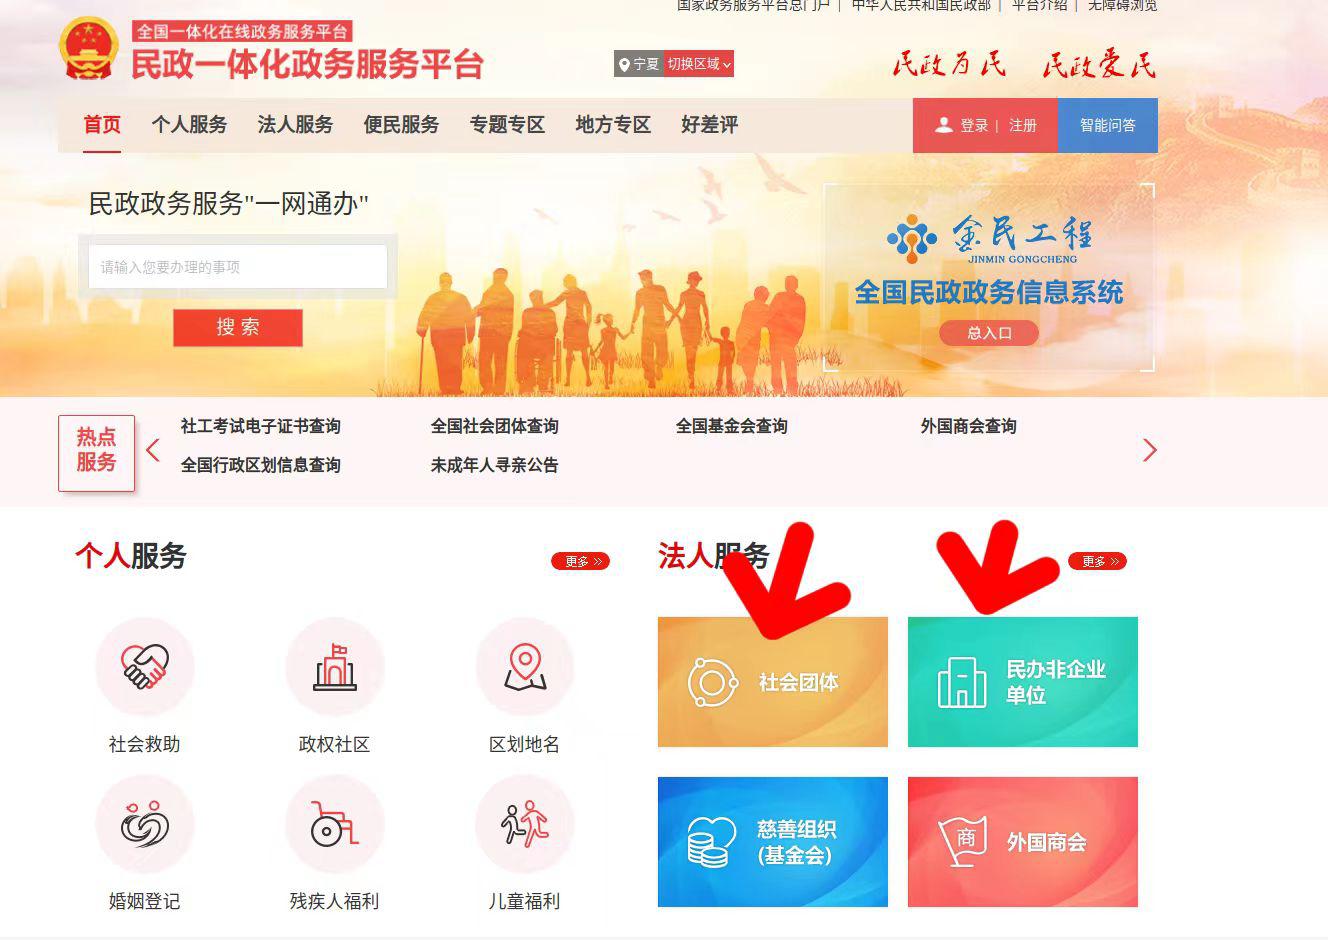The height and width of the screenshot is (940, 1328).
Task: Open the 残疾人福利 wheelchair icon
Action: click(335, 824)
